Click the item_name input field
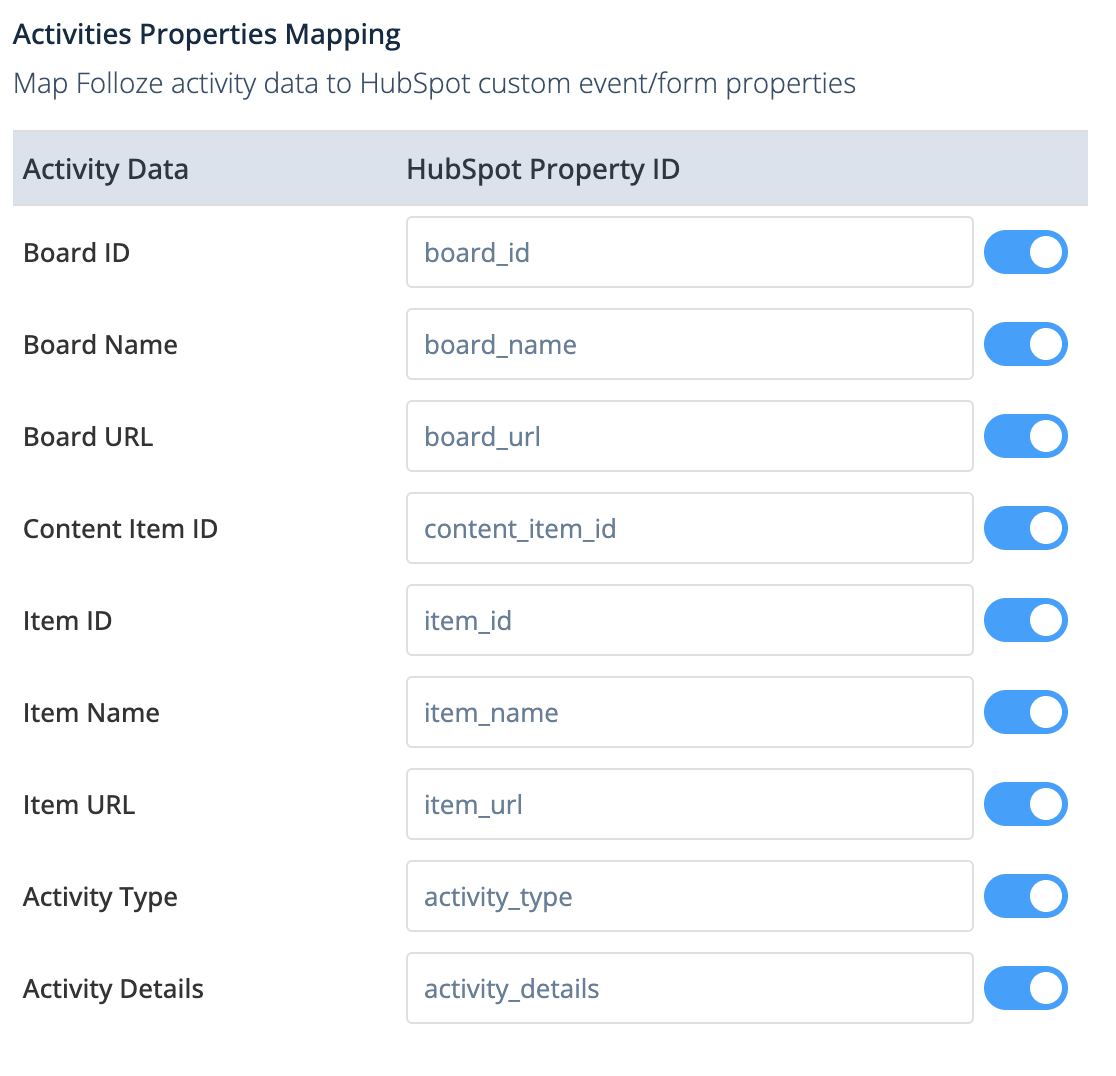 pyautogui.click(x=689, y=713)
